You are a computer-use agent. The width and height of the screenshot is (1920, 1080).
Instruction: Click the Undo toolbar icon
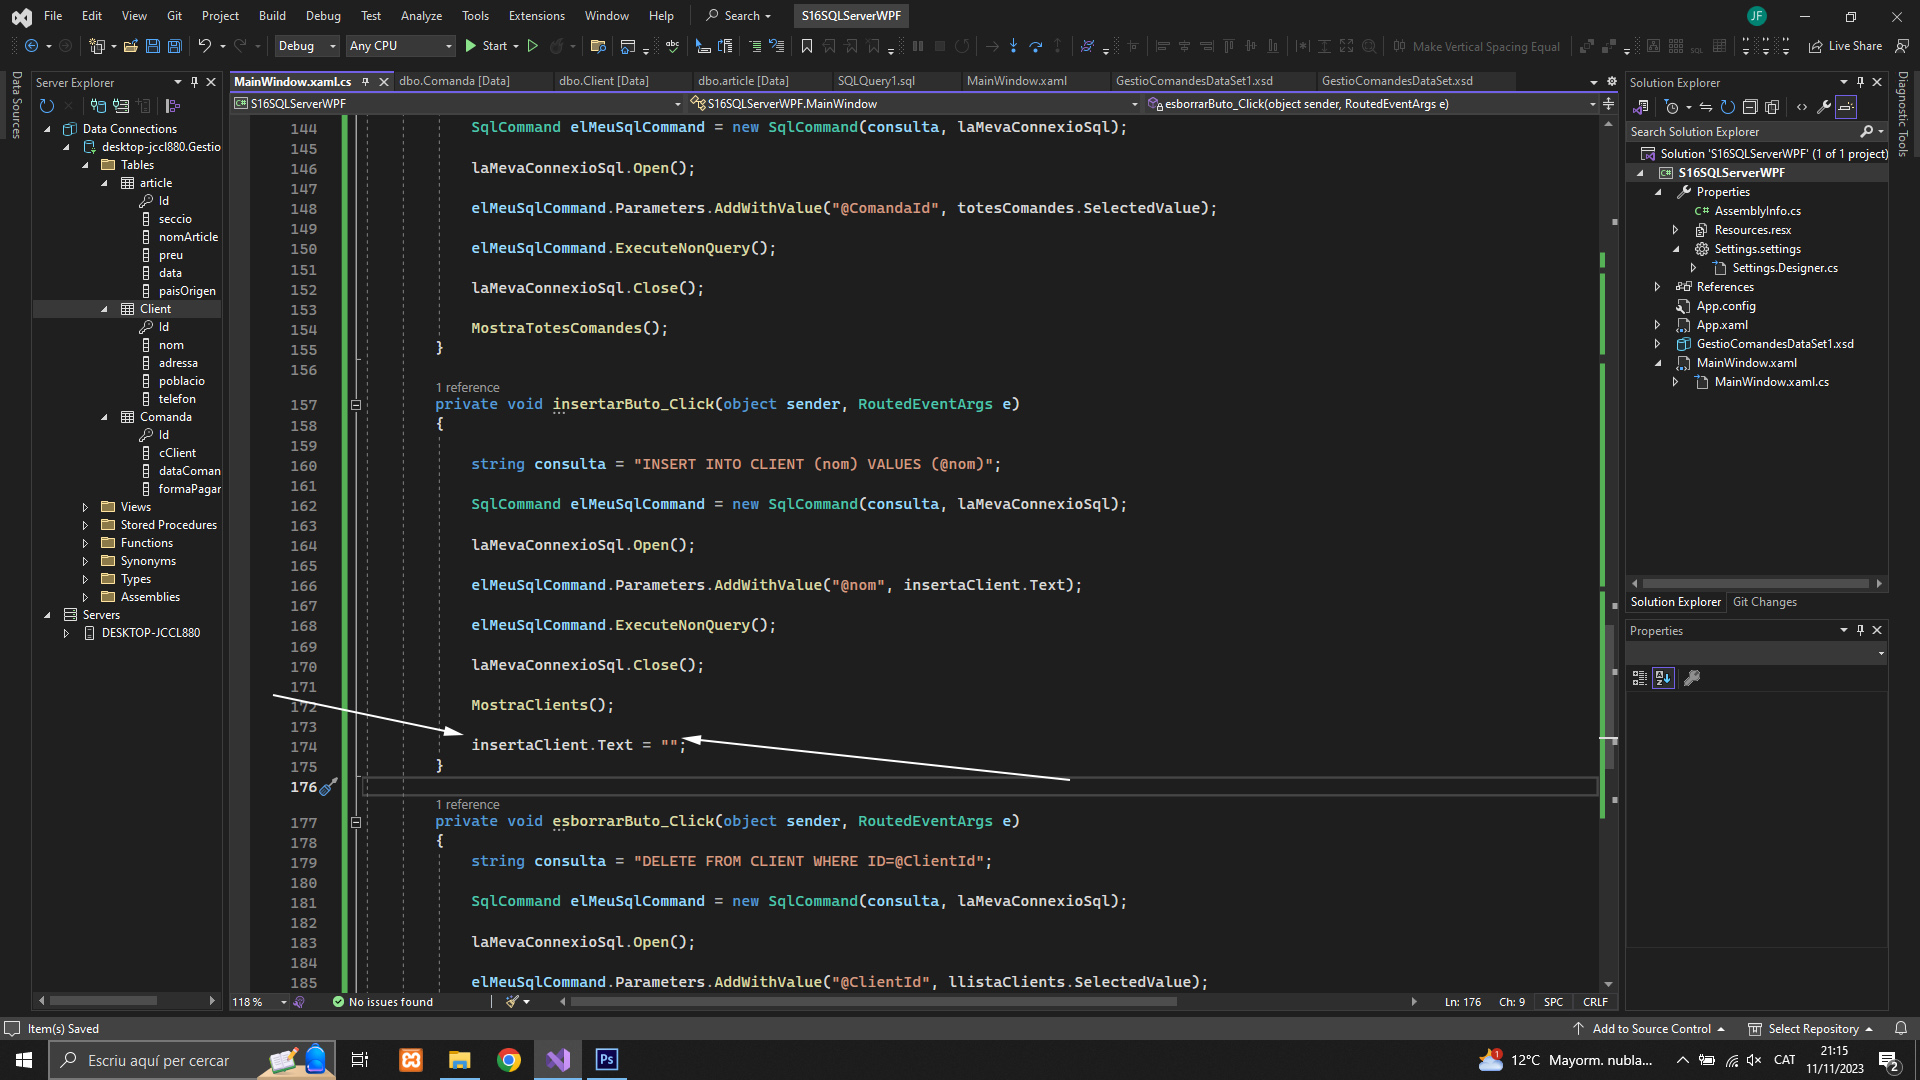pyautogui.click(x=204, y=46)
